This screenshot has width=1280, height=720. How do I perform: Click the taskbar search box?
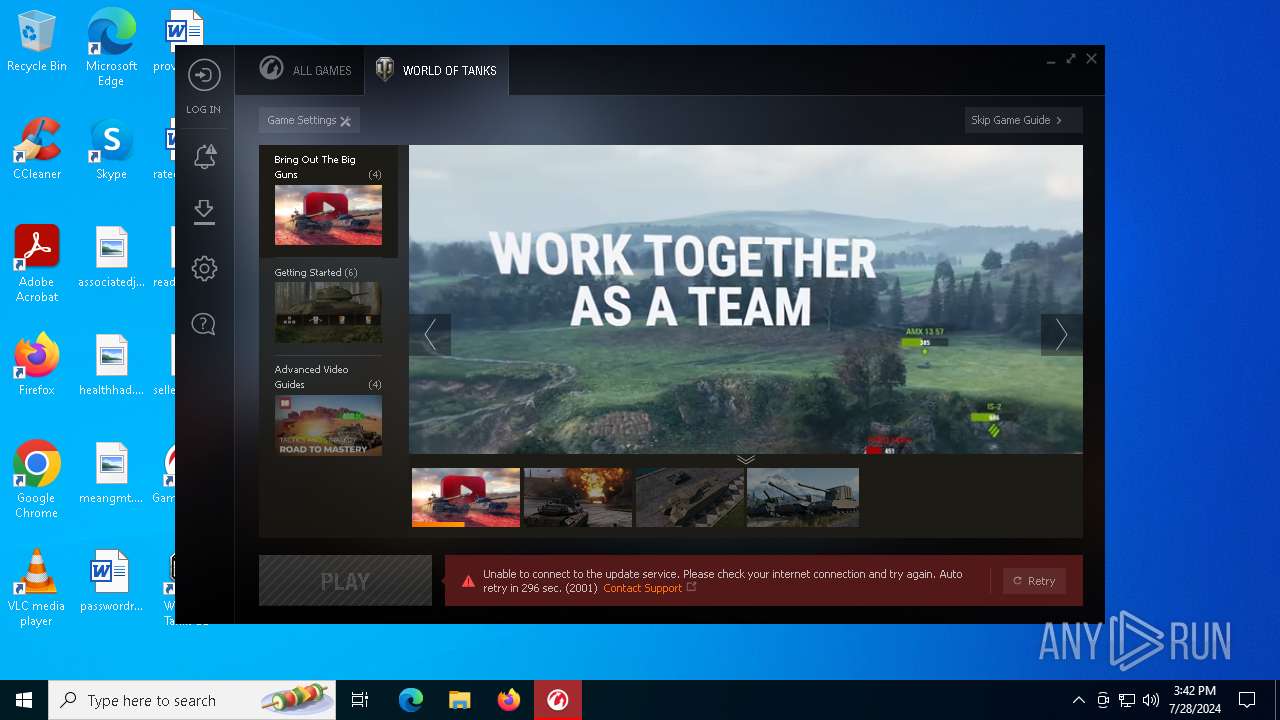point(192,700)
